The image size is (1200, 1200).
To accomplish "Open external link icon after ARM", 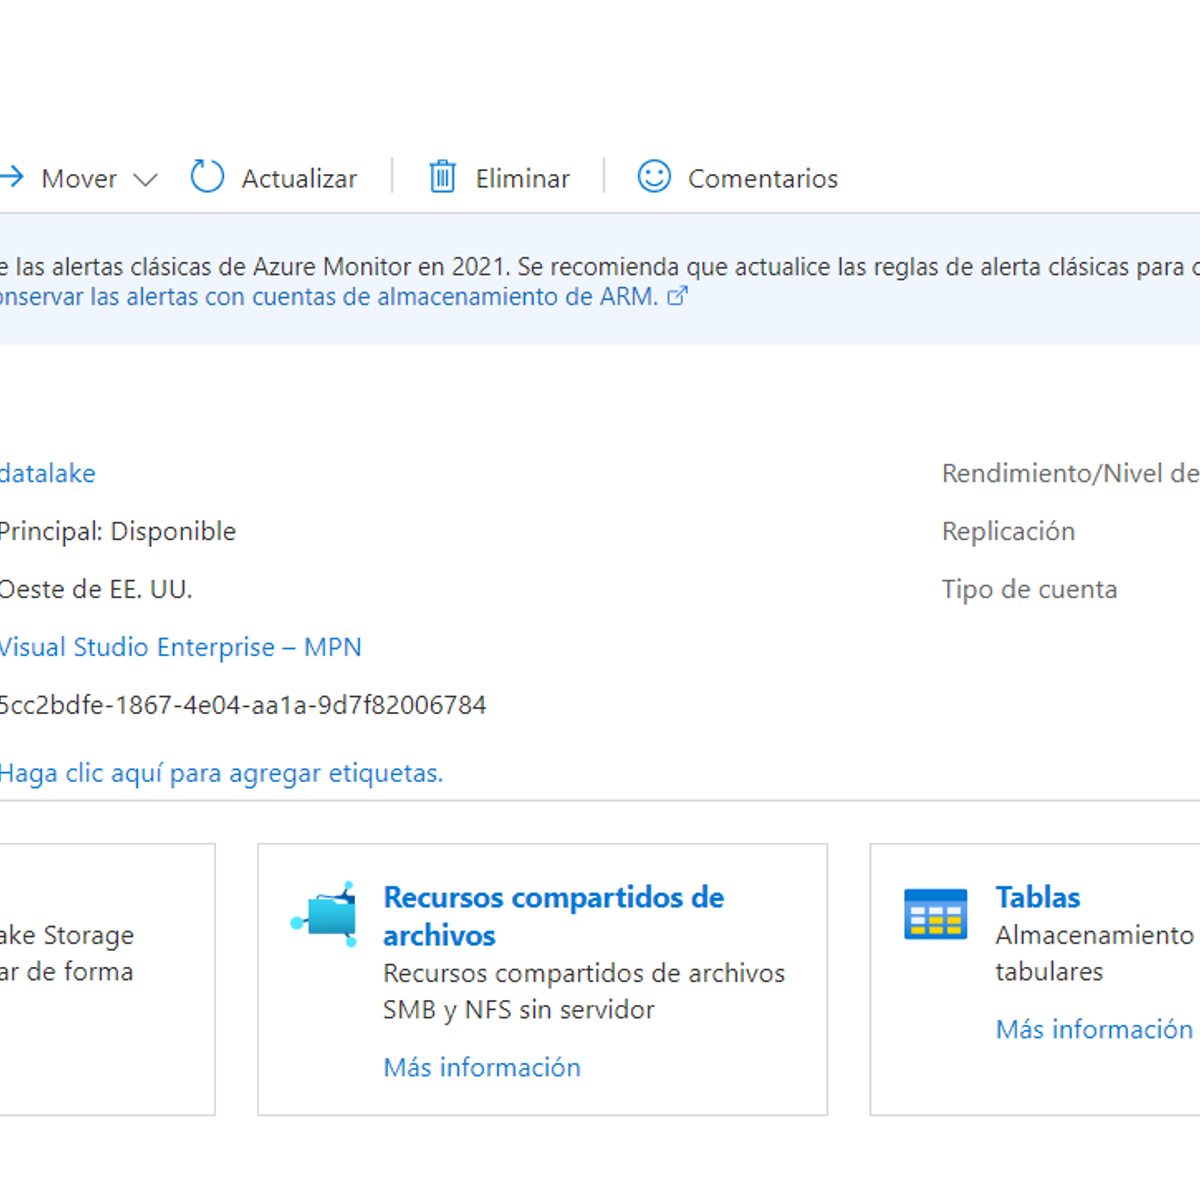I will tap(677, 296).
